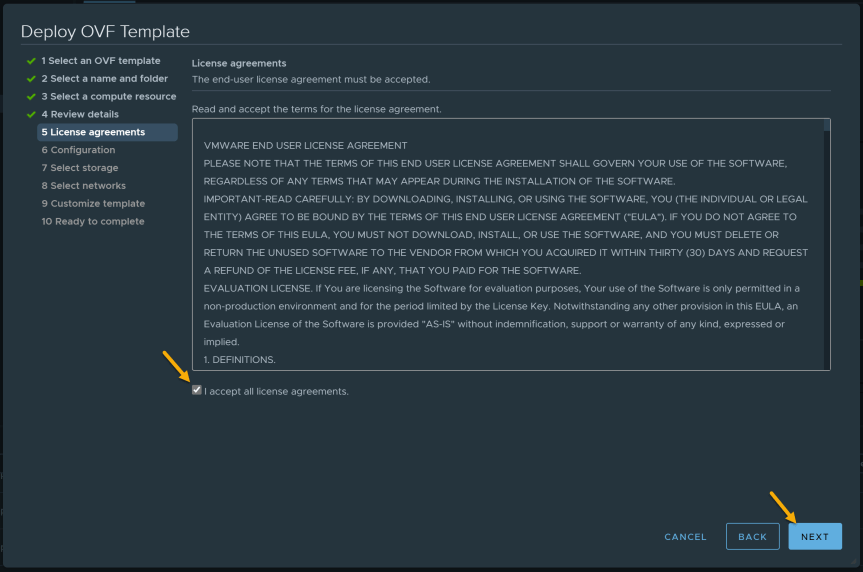
Task: Return to step 3 Select a compute resource
Action: click(x=108, y=96)
